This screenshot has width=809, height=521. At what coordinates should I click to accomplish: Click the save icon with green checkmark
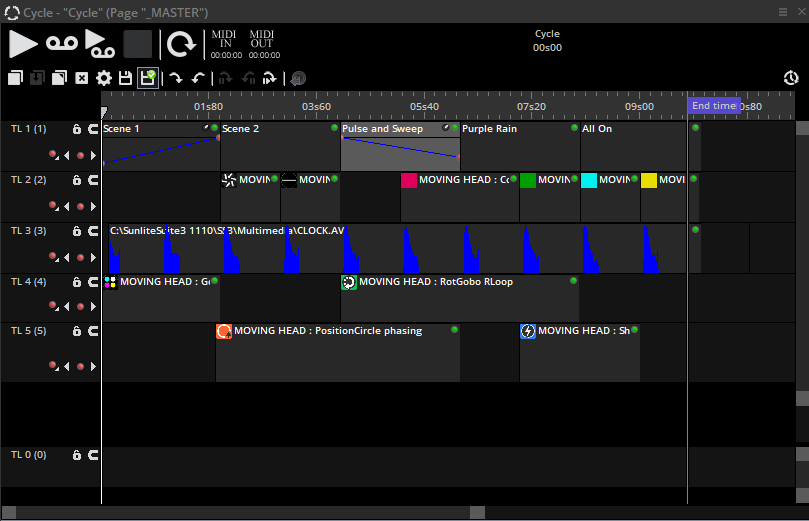tap(147, 78)
